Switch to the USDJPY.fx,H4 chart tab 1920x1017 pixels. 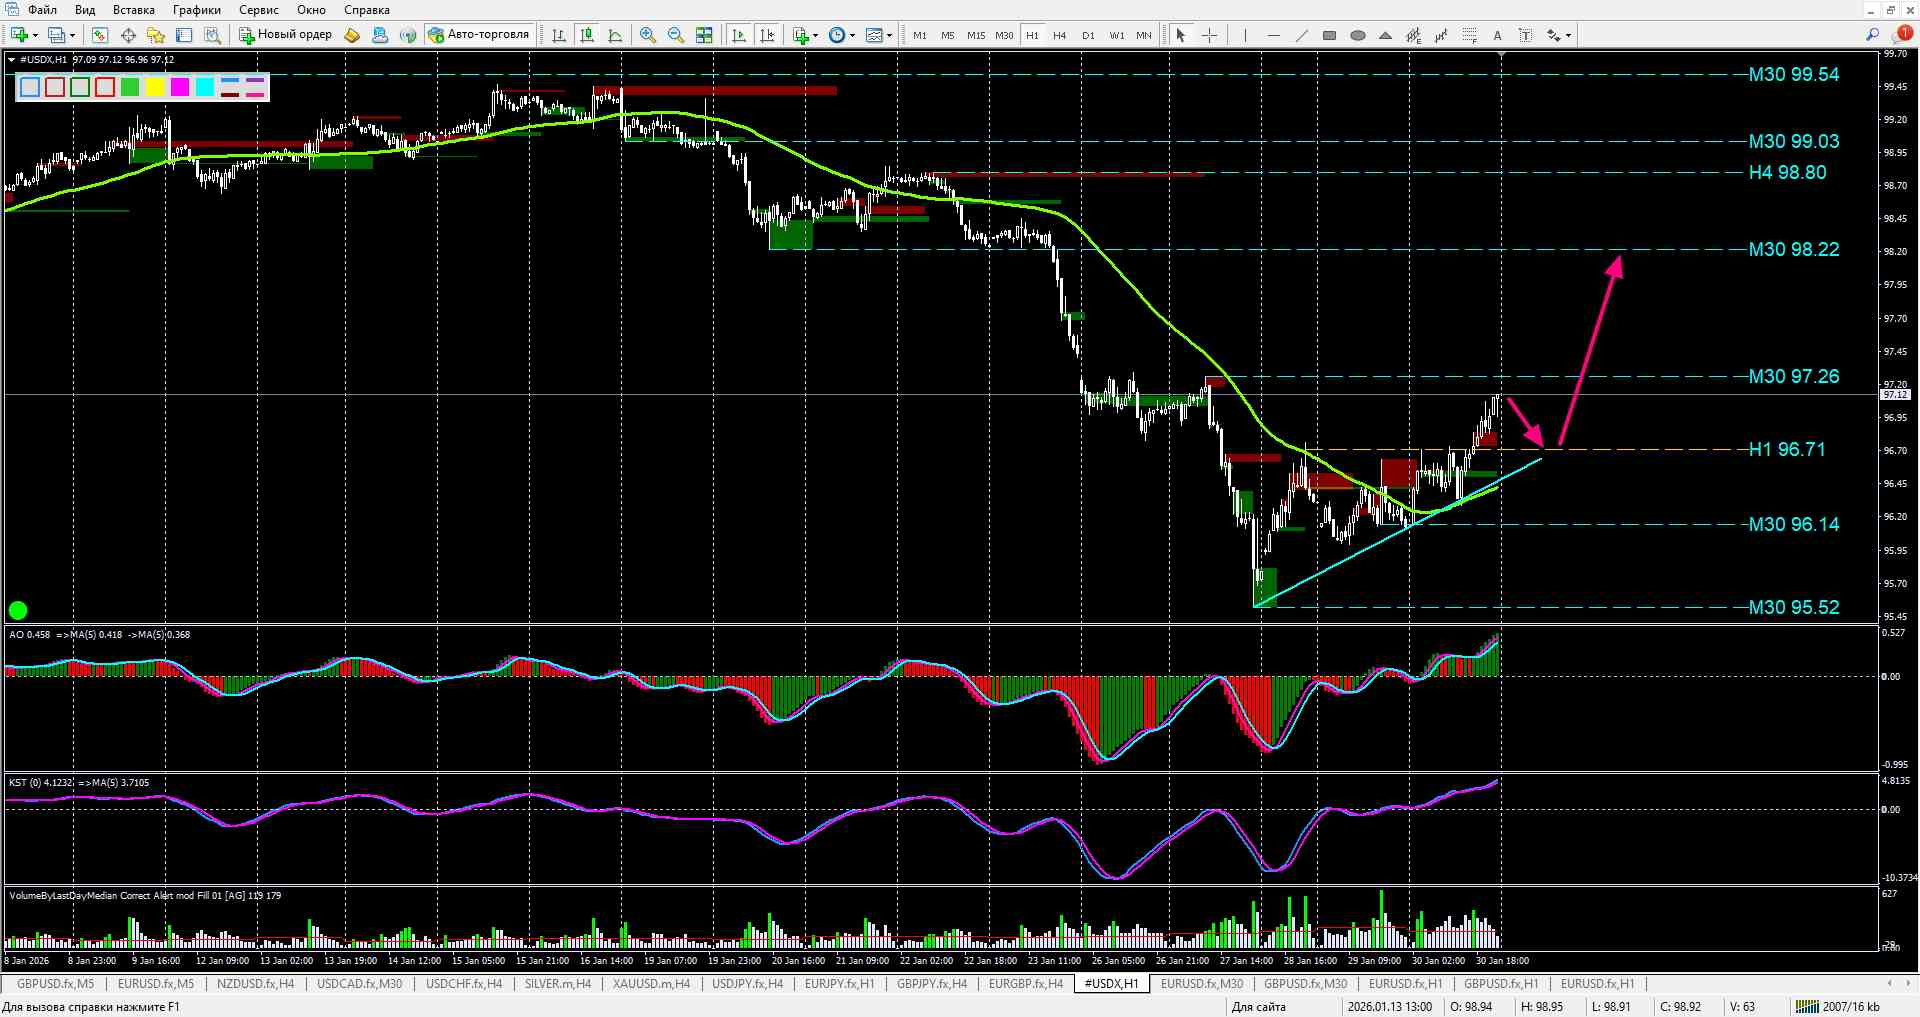(x=747, y=984)
